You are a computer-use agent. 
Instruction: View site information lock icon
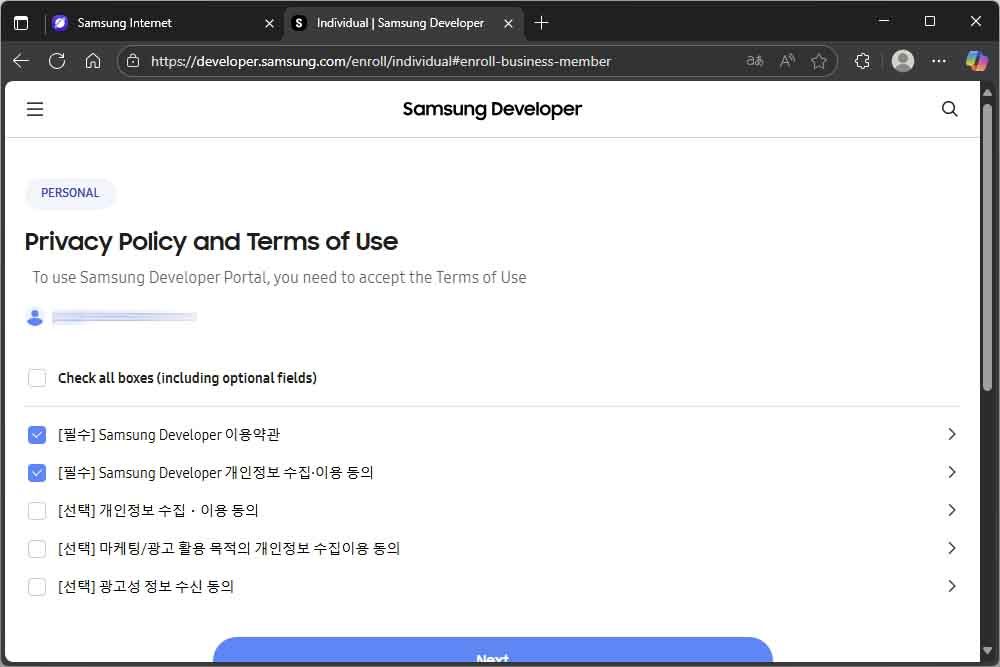pos(133,61)
